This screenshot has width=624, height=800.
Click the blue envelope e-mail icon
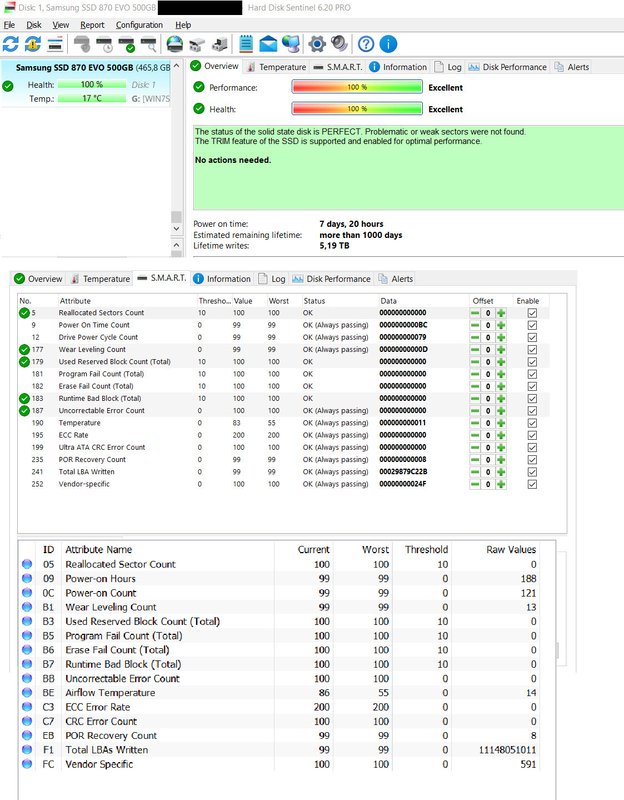pyautogui.click(x=268, y=44)
